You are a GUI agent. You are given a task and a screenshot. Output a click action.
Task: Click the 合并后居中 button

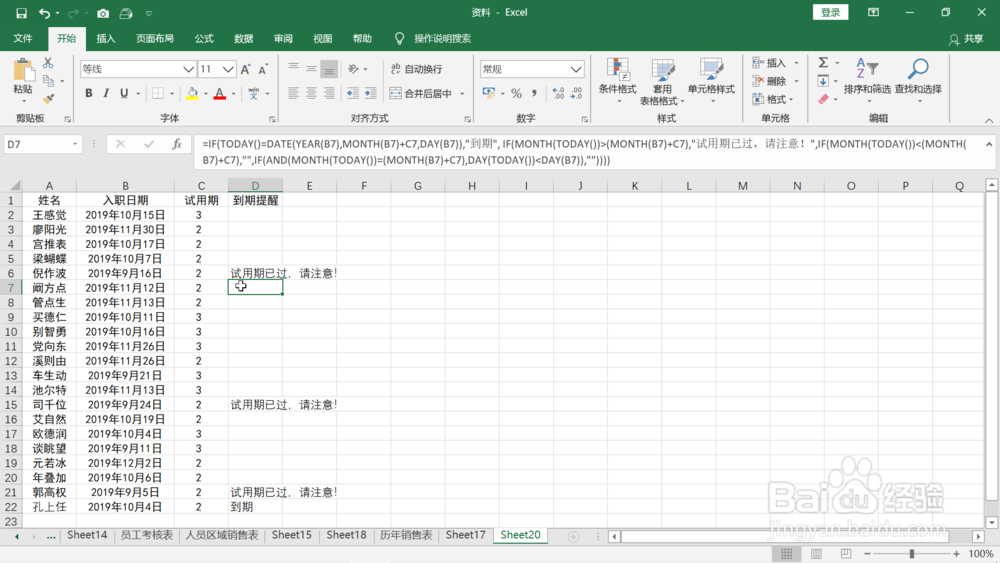click(x=421, y=94)
